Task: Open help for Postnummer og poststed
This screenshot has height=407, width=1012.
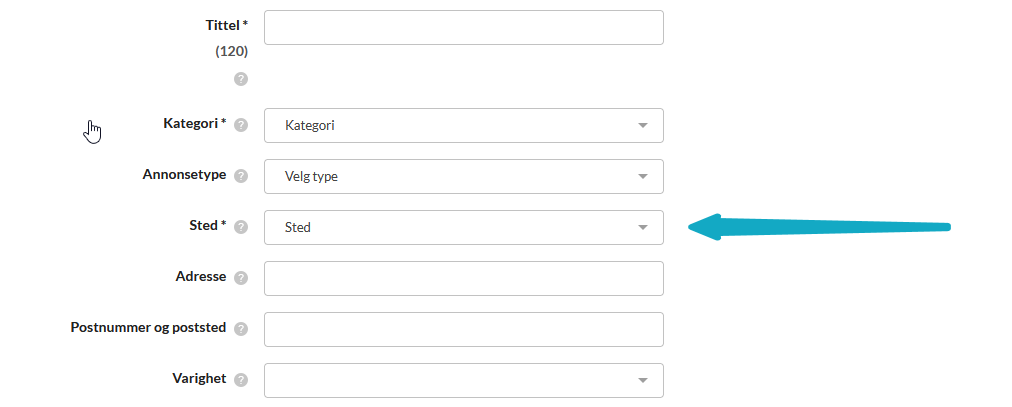Action: (241, 329)
